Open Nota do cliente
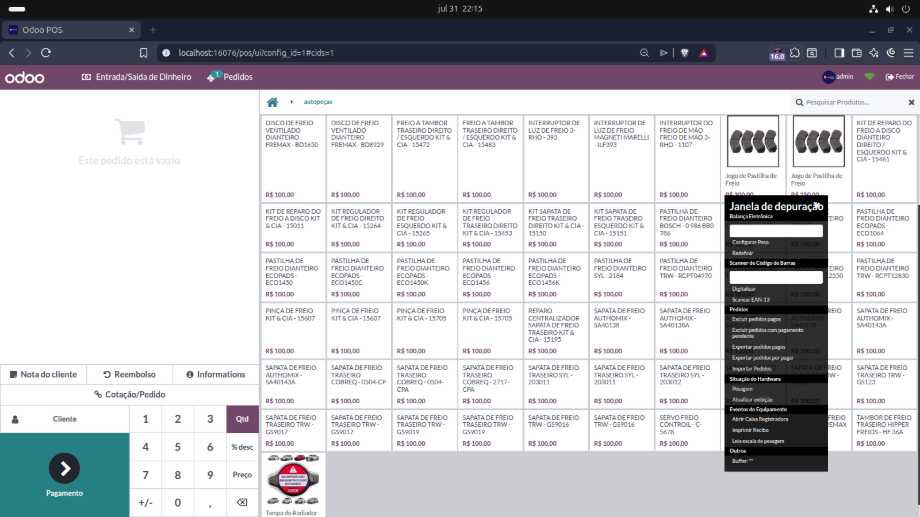 point(43,374)
